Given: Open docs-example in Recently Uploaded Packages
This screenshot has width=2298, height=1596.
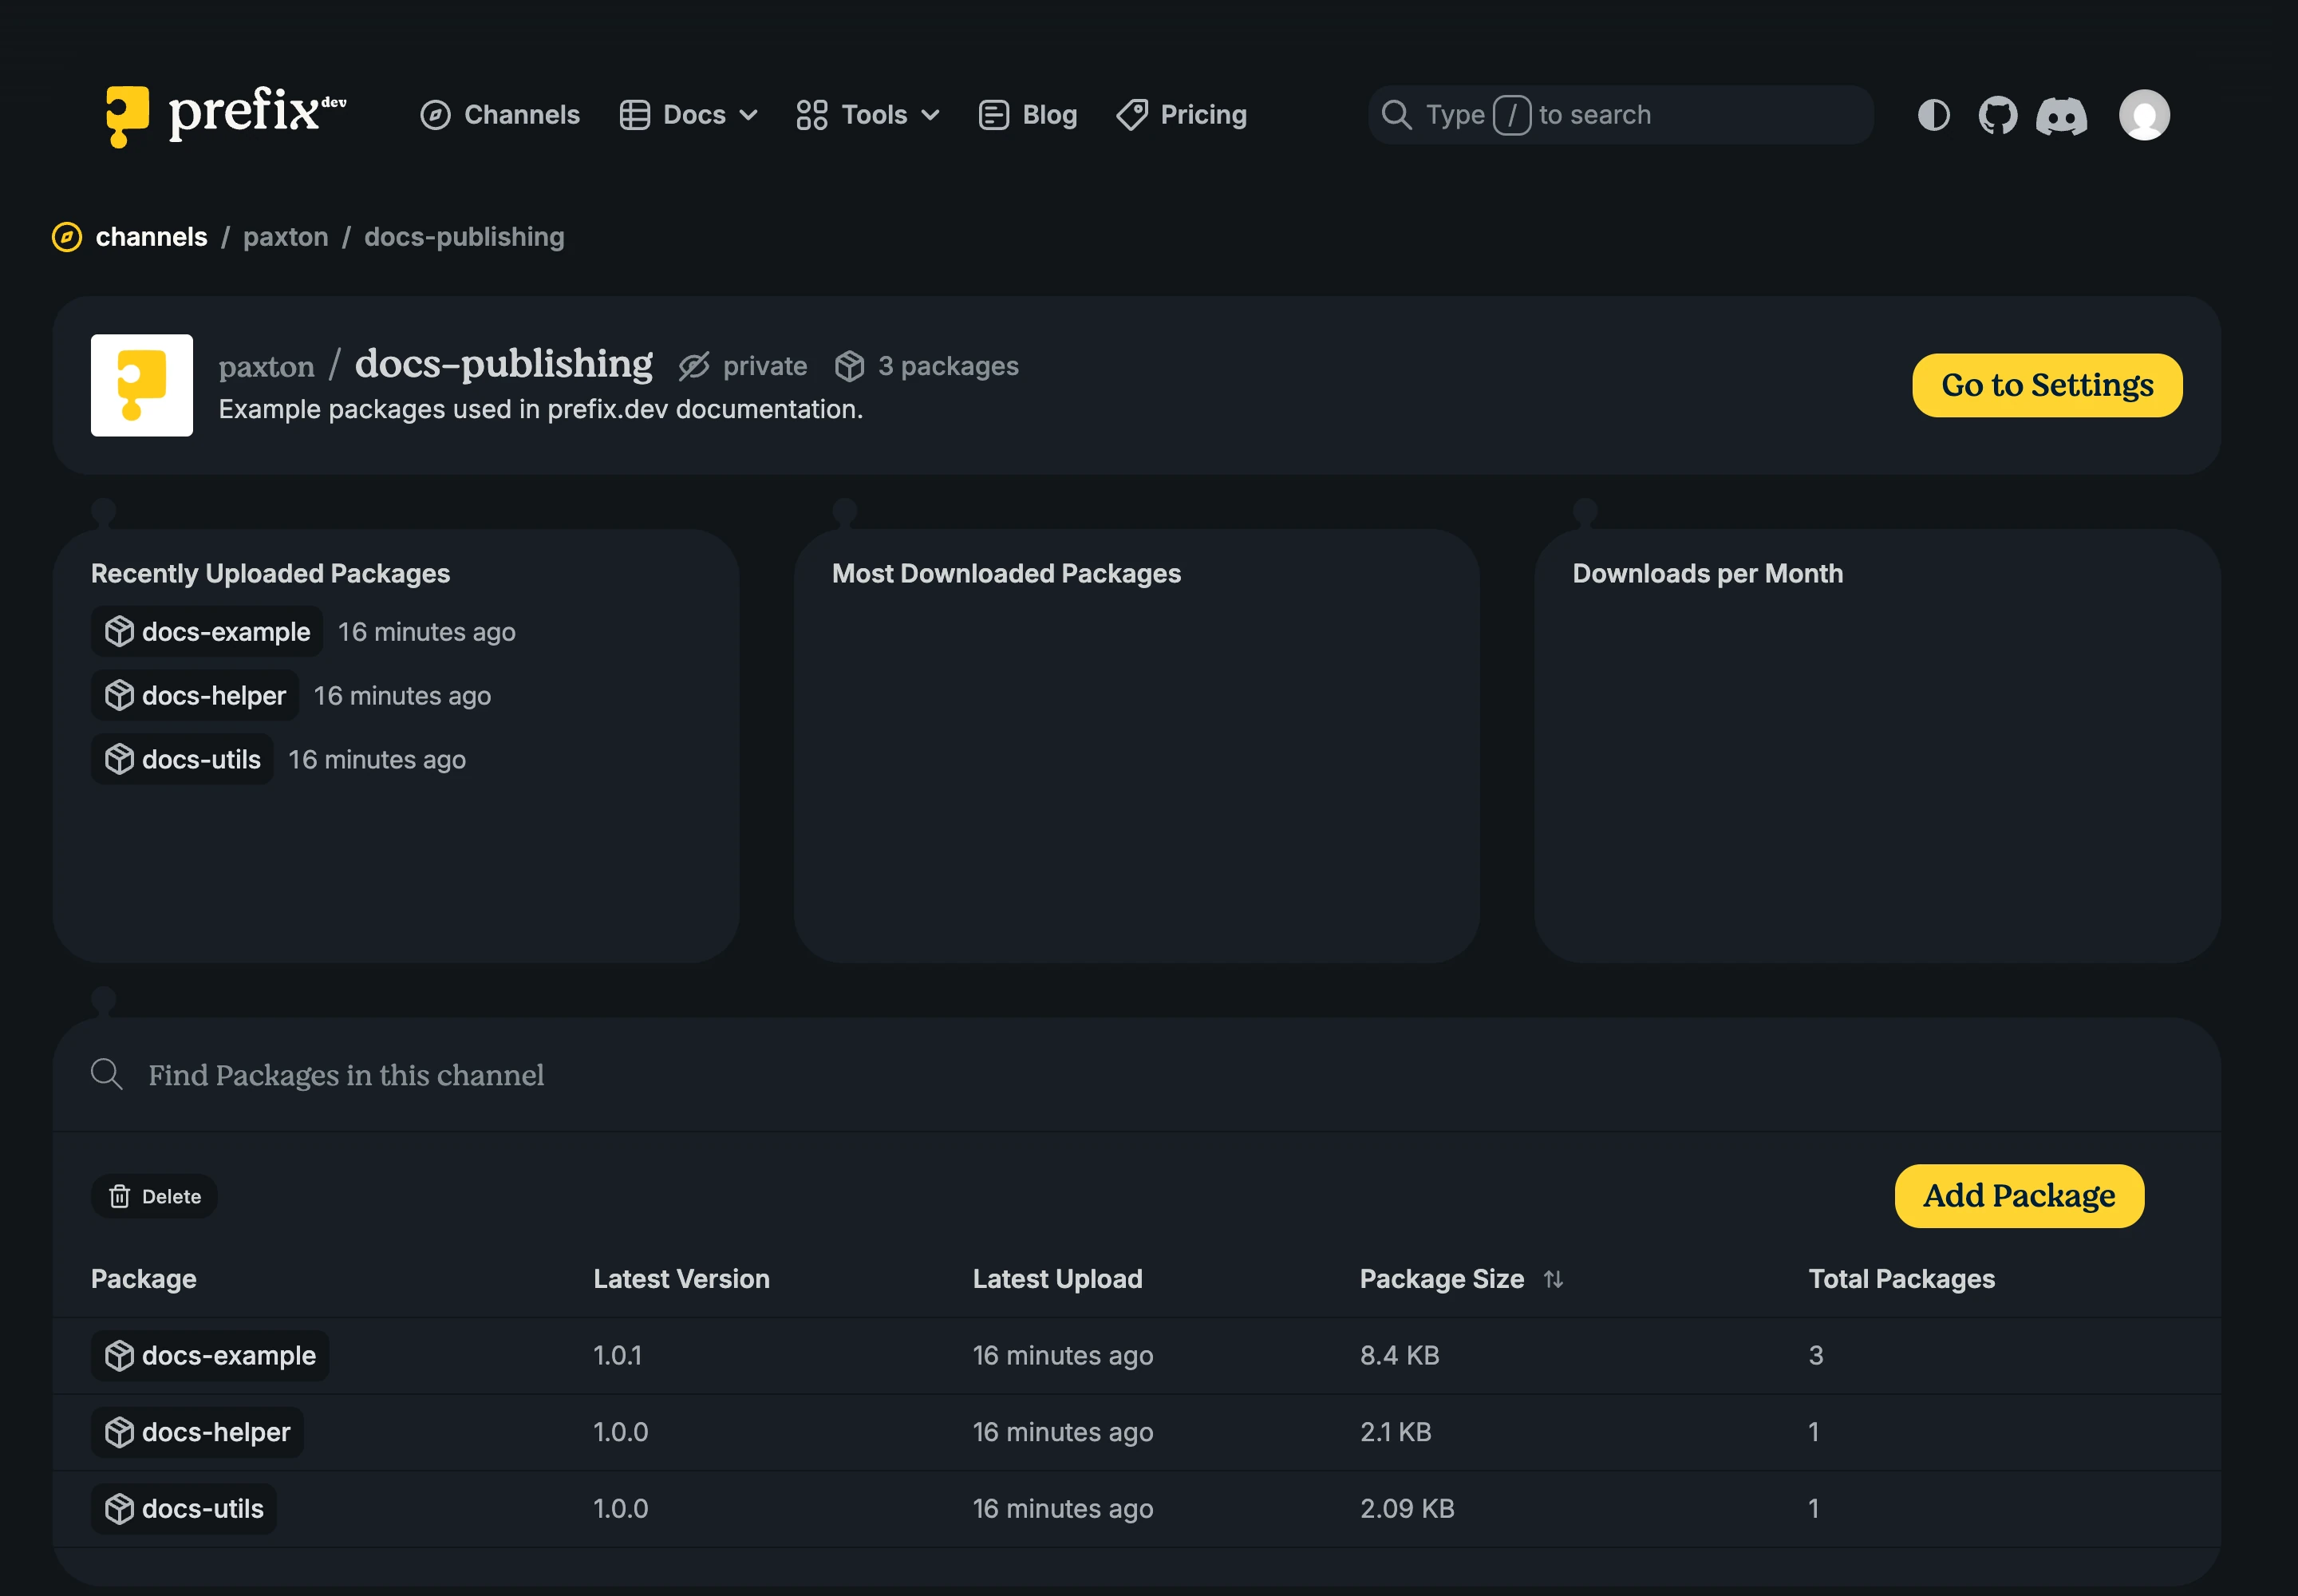Looking at the screenshot, I should pyautogui.click(x=207, y=632).
